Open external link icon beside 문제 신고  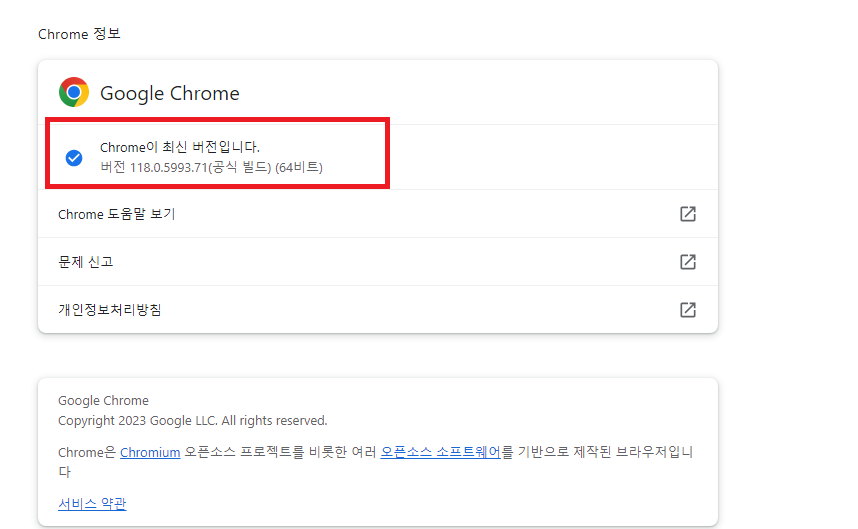tap(688, 262)
